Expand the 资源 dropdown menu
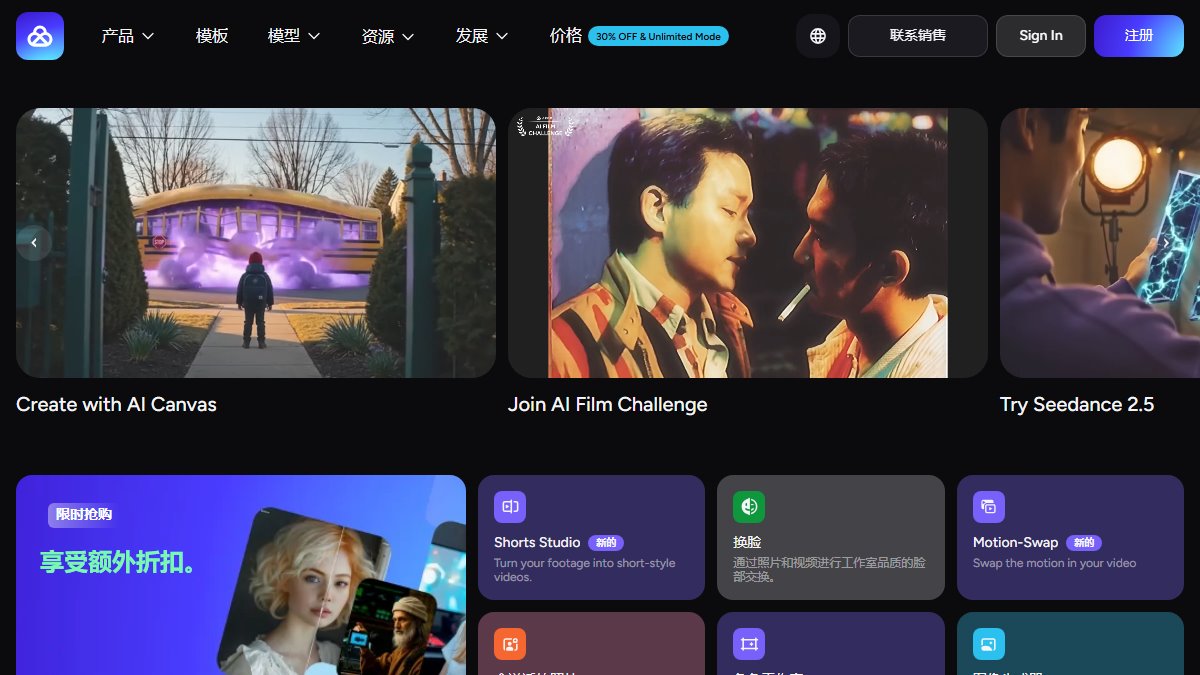1200x675 pixels. click(x=388, y=36)
